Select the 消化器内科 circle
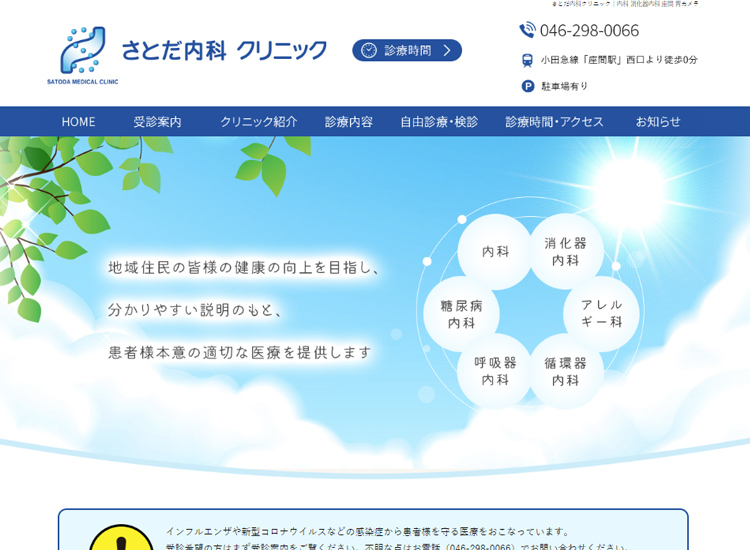The image size is (750, 550). pyautogui.click(x=566, y=252)
